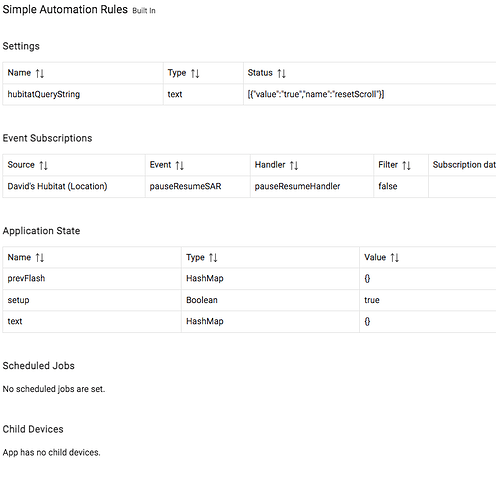
Task: Click the pauseResumeSAR event cell
Action: [198, 186]
